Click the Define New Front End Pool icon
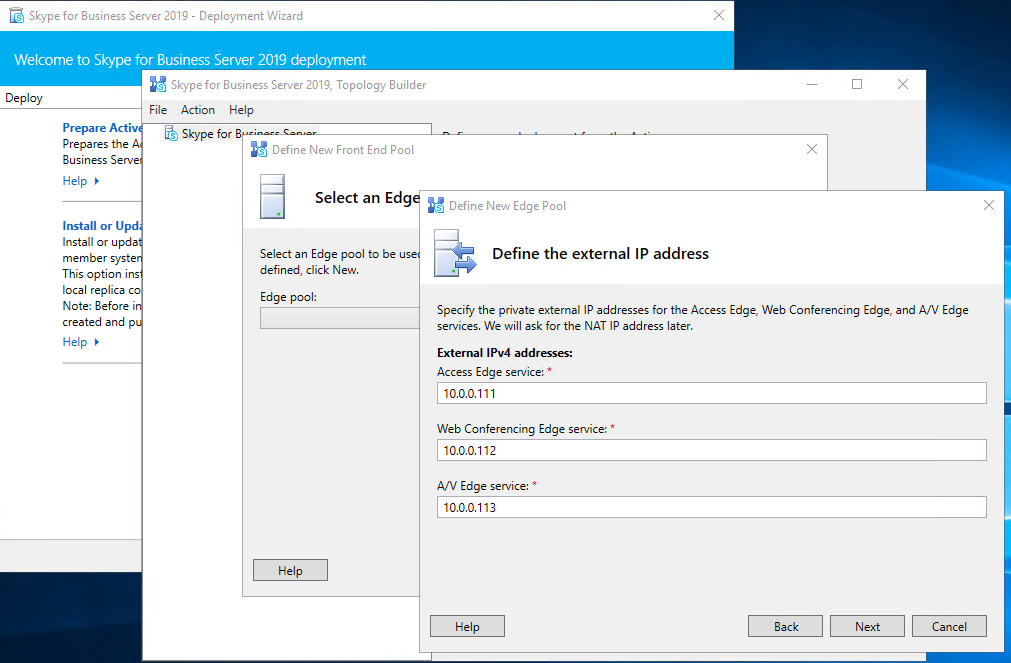This screenshot has width=1011, height=663. tap(259, 150)
